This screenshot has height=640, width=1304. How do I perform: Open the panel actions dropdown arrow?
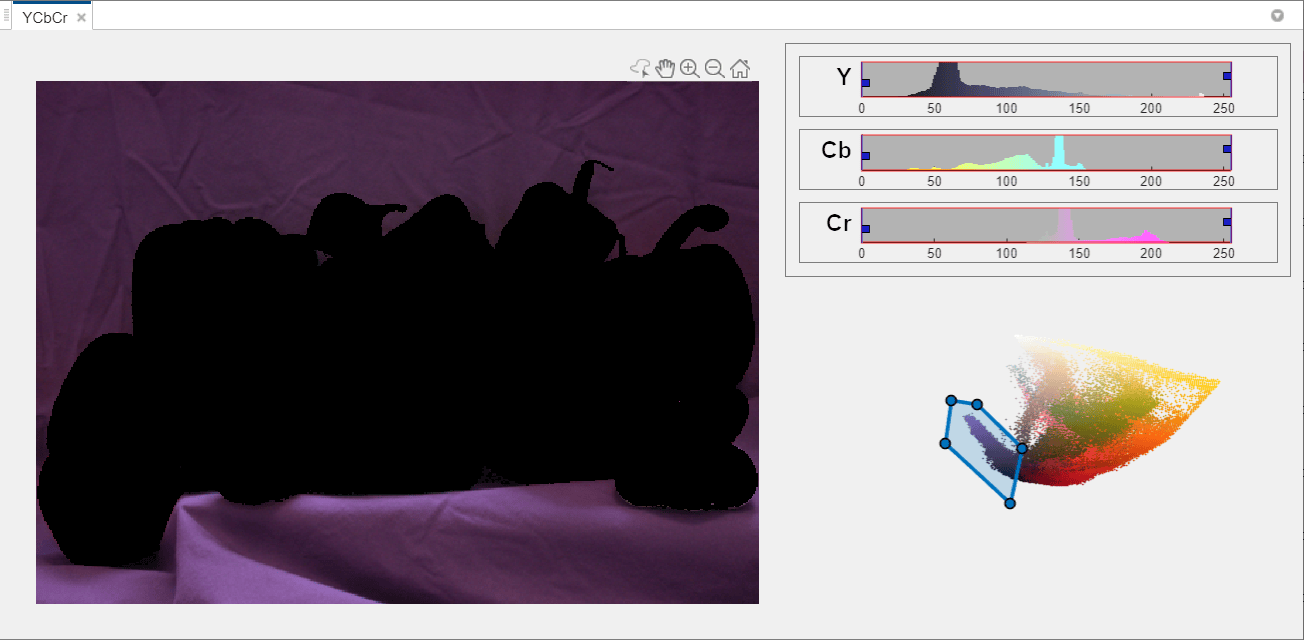(x=1277, y=16)
